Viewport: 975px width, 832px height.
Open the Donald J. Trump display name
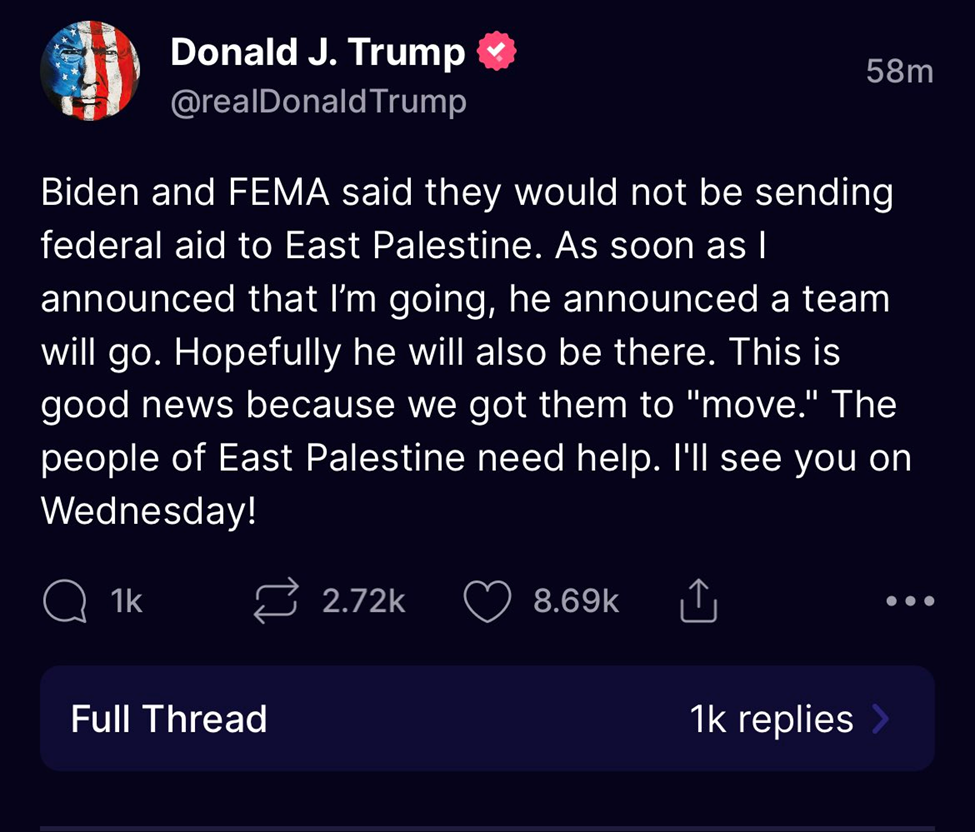point(317,53)
